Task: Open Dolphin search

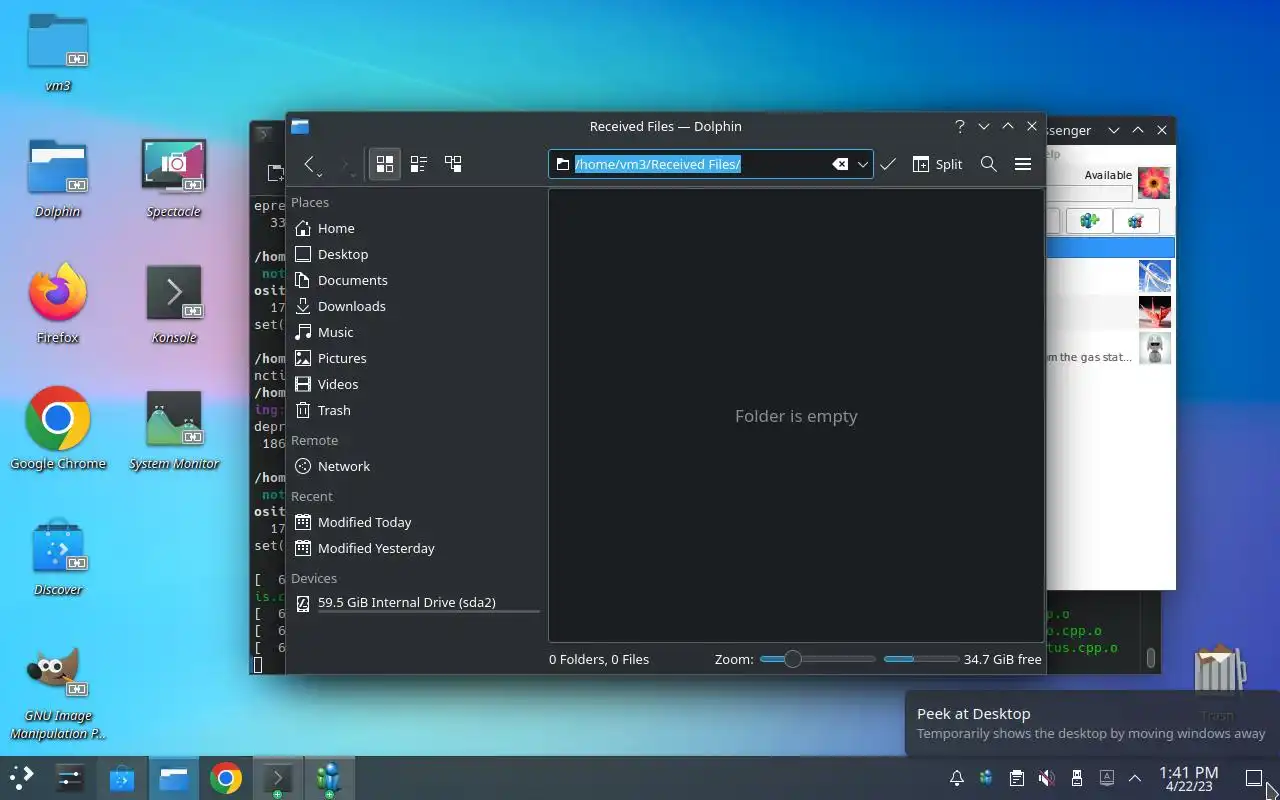Action: (x=989, y=164)
